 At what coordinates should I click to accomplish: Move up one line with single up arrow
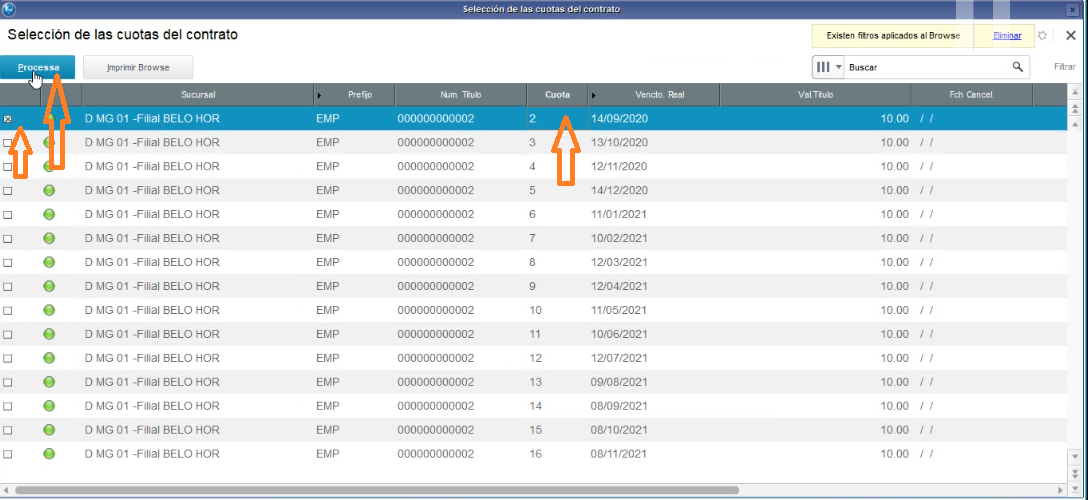click(1076, 123)
